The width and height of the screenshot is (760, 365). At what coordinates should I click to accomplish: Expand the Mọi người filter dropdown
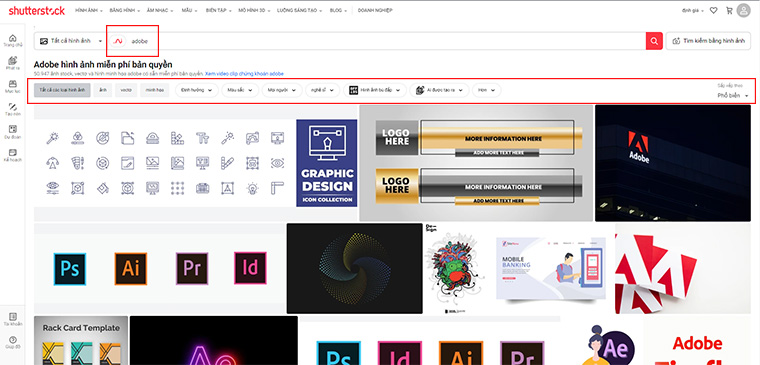[282, 90]
